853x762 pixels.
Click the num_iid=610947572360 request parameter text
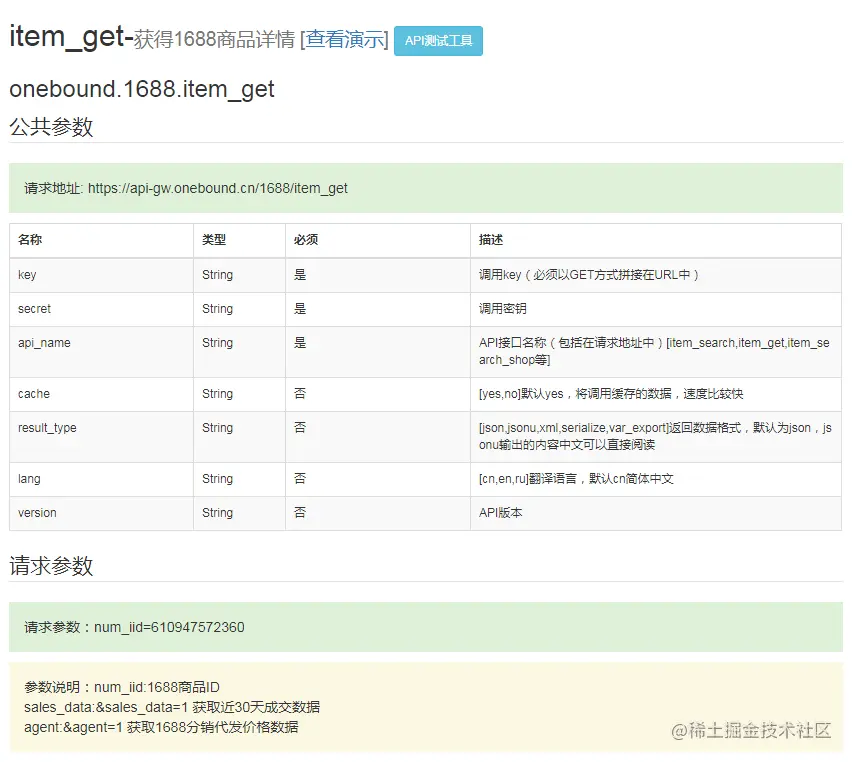pyautogui.click(x=169, y=627)
